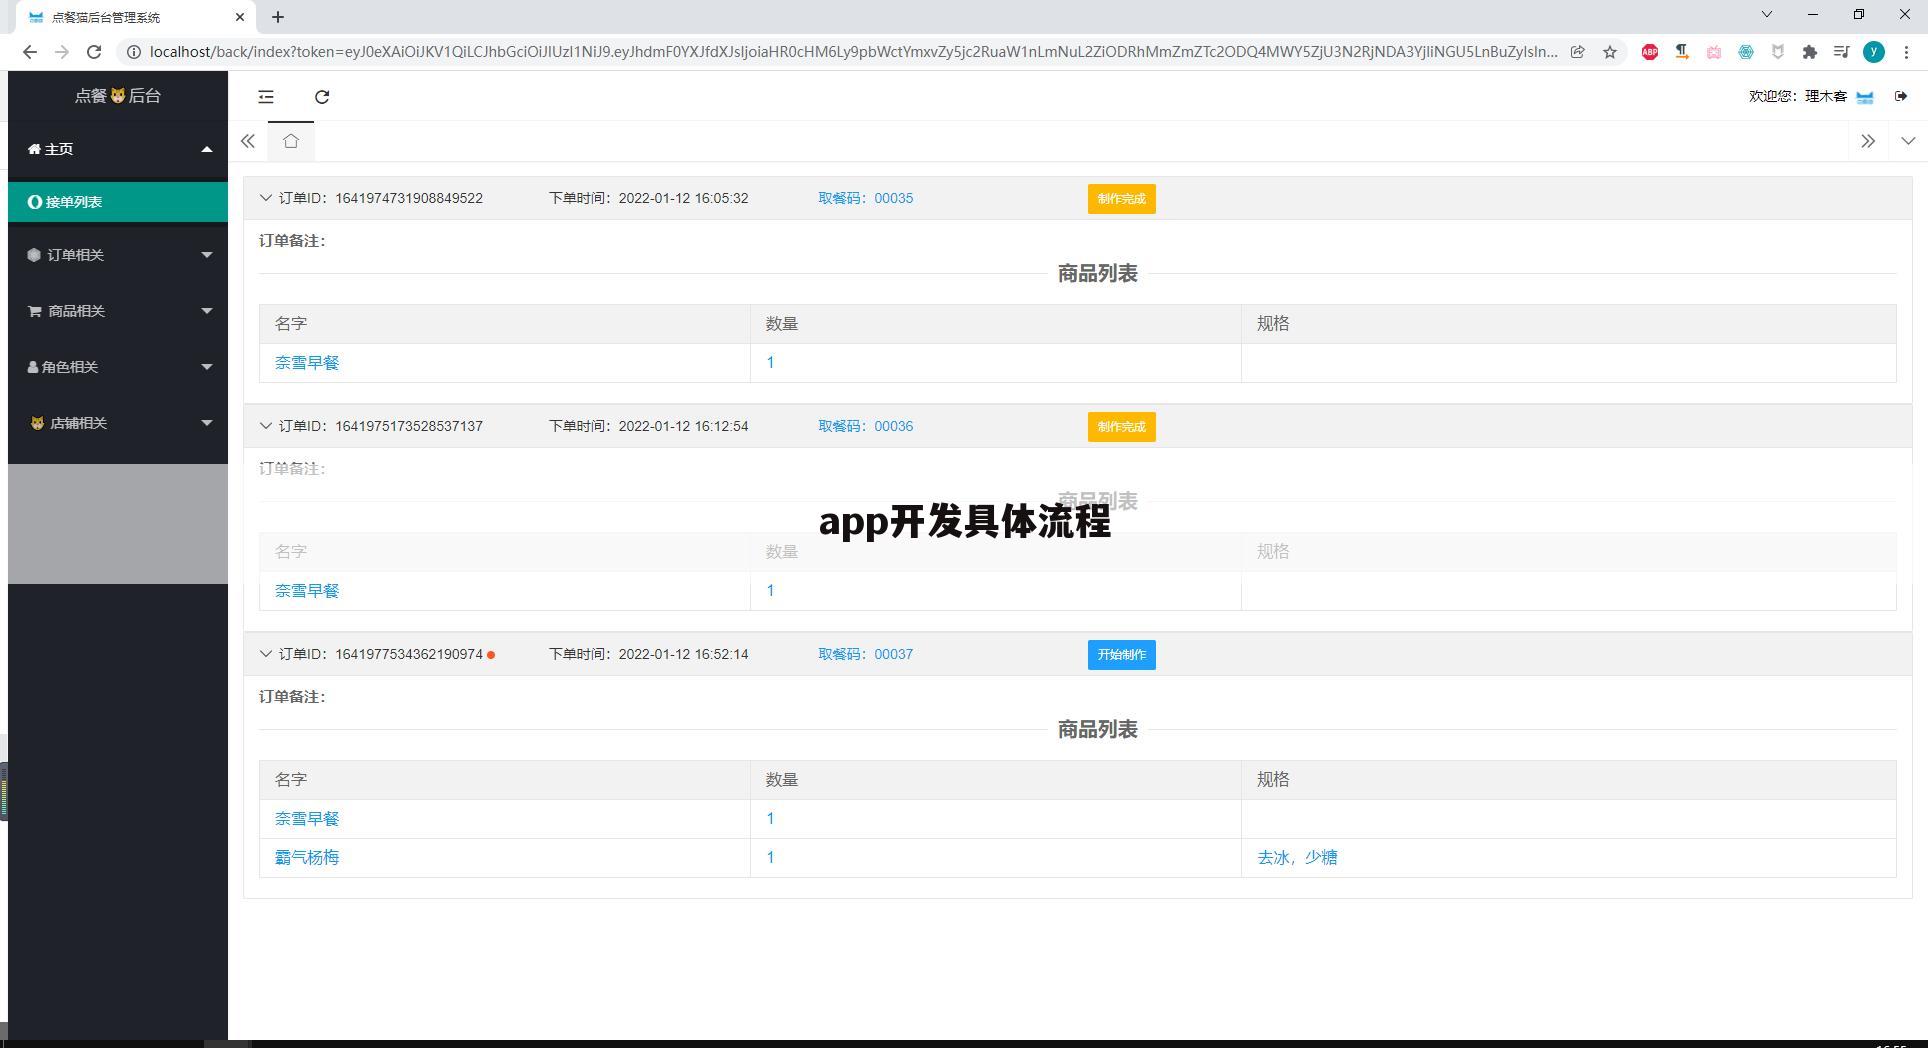Toggle the sidebar collapse icon in the toolbar
The height and width of the screenshot is (1048, 1928).
point(265,97)
